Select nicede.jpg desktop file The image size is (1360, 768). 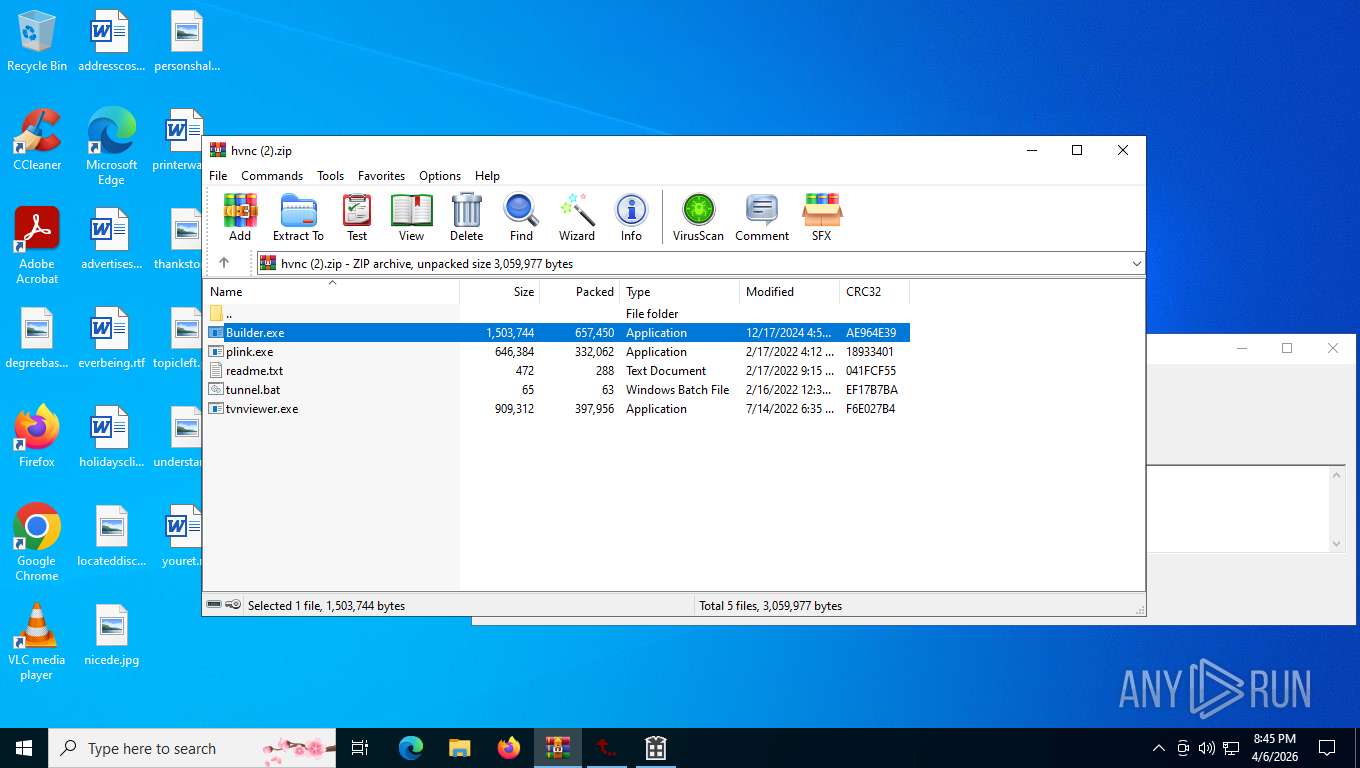click(111, 635)
